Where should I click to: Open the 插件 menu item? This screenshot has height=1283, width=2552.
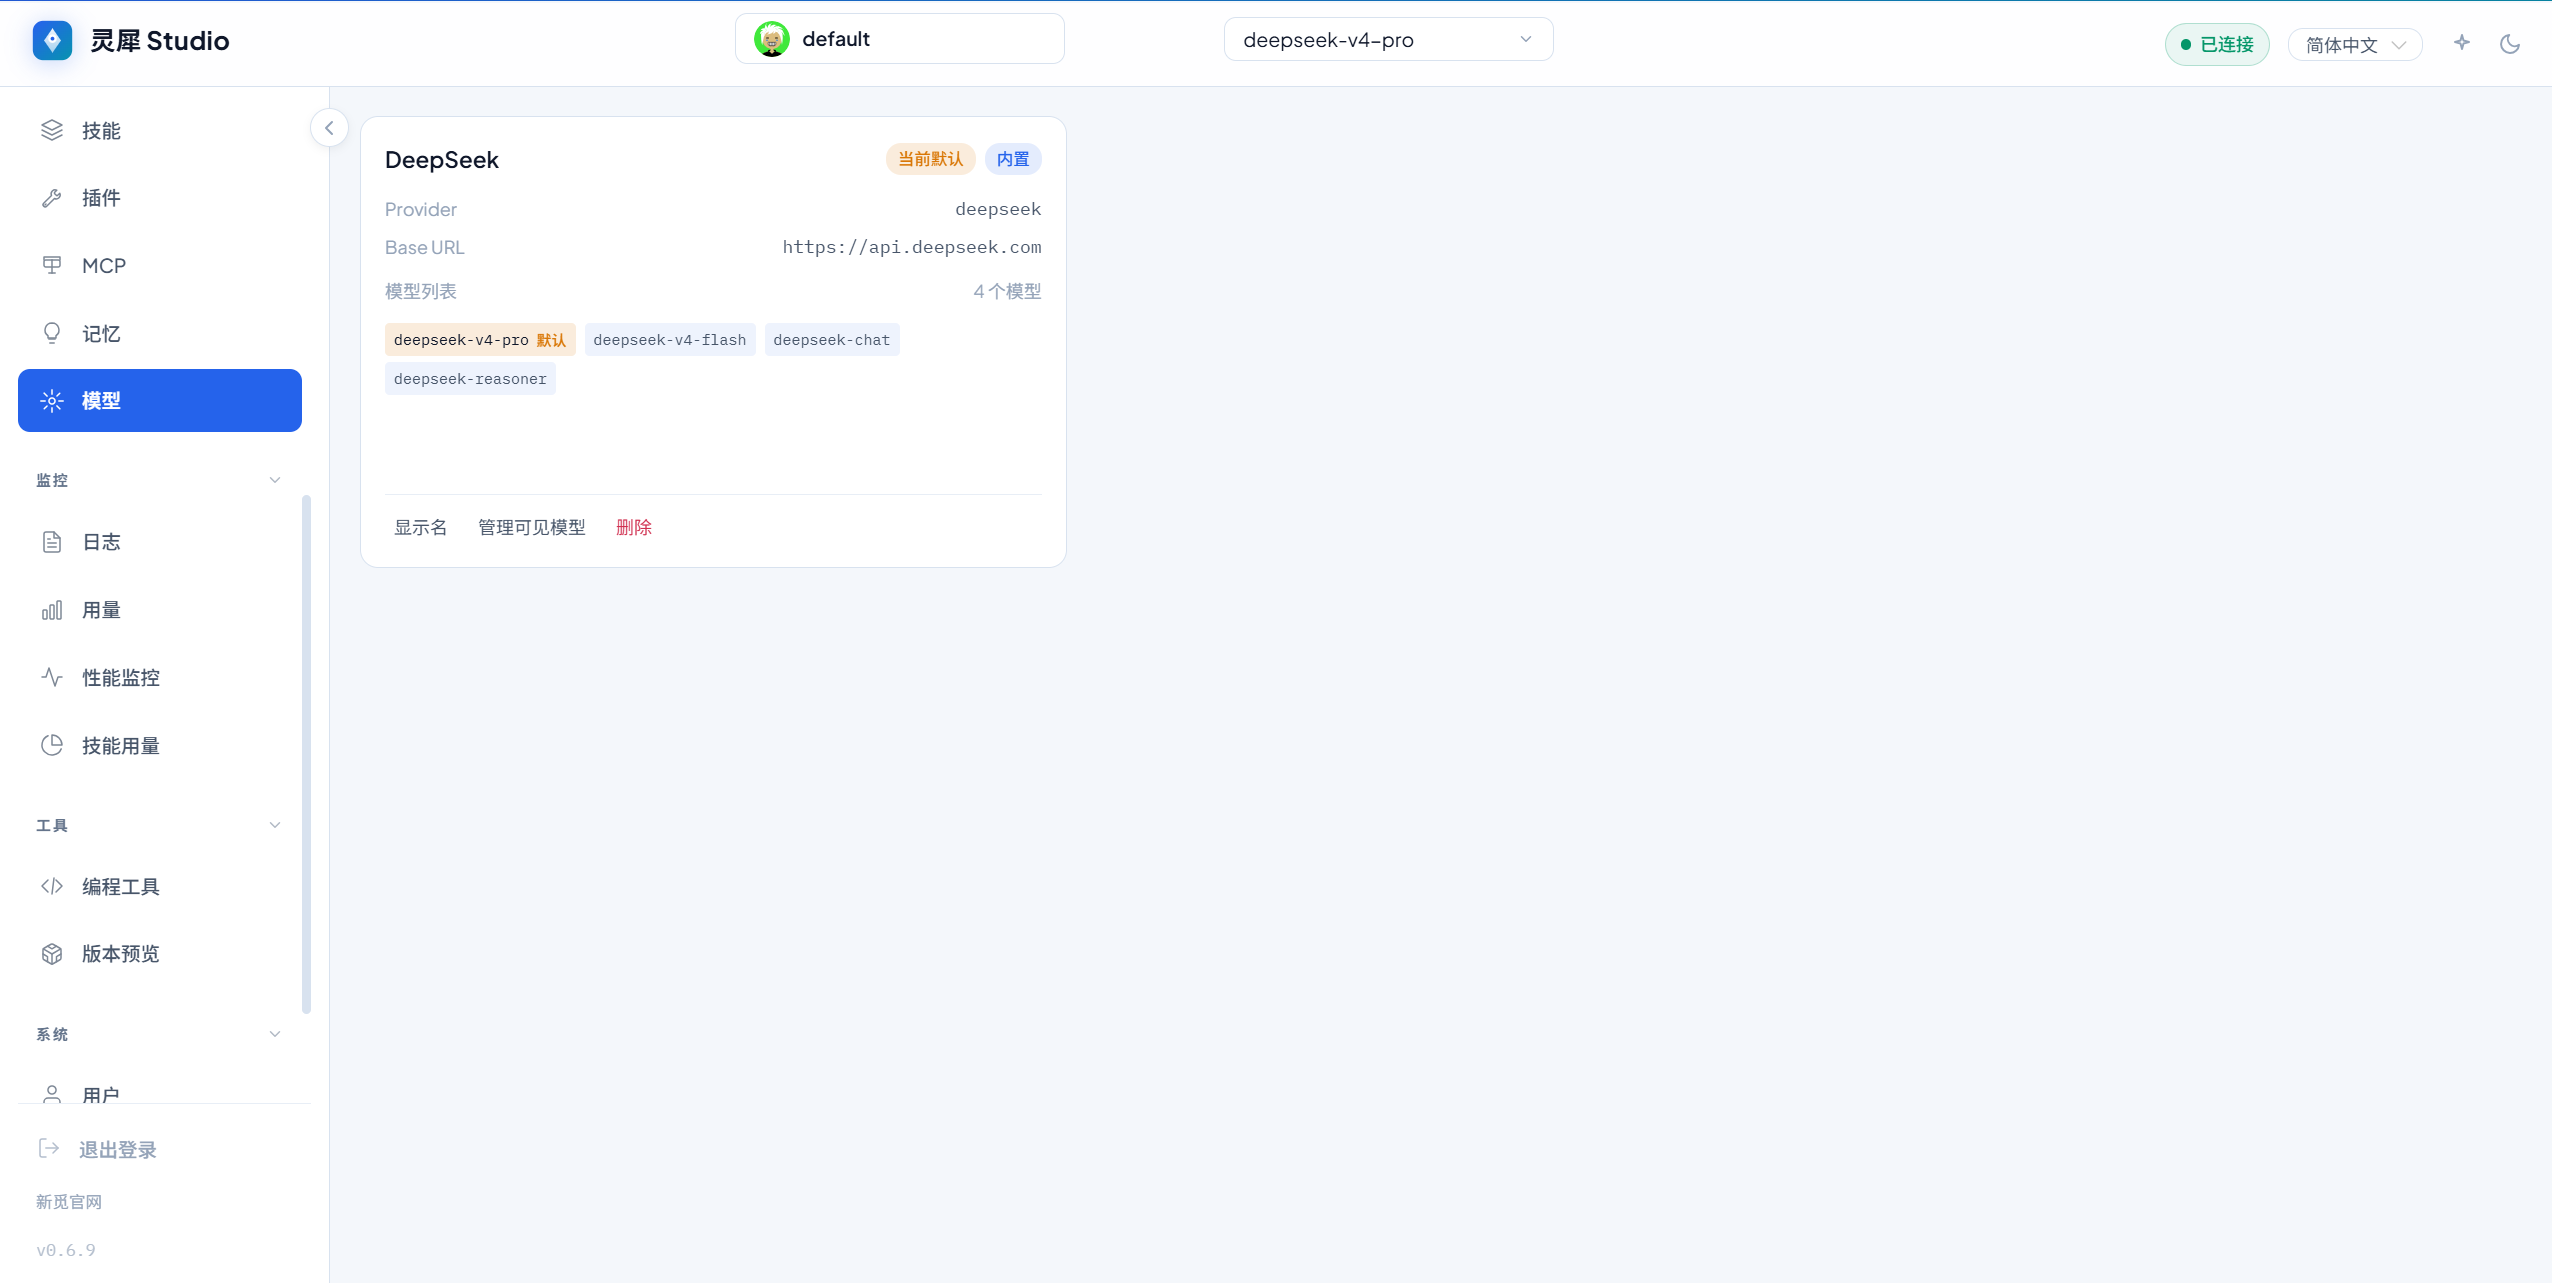(x=160, y=198)
